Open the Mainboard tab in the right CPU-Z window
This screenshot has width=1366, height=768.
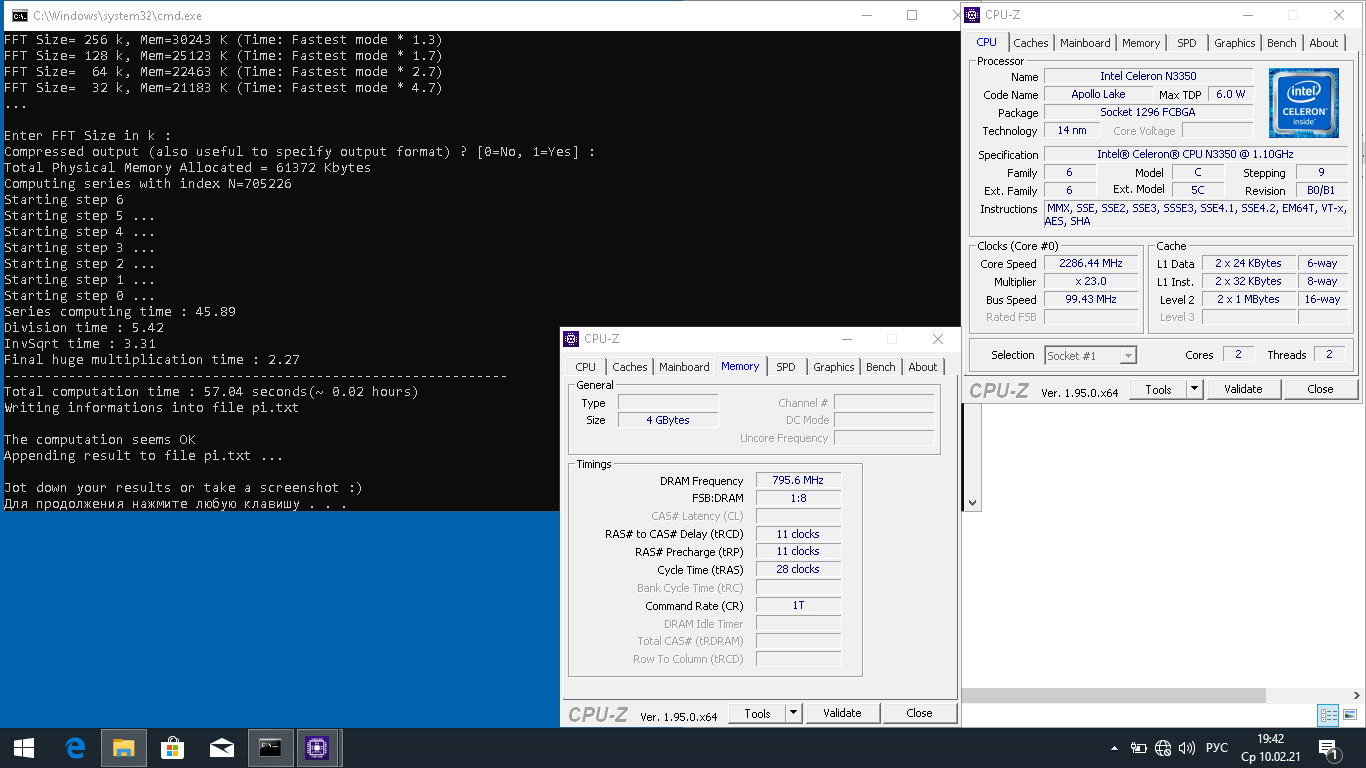coord(1085,43)
